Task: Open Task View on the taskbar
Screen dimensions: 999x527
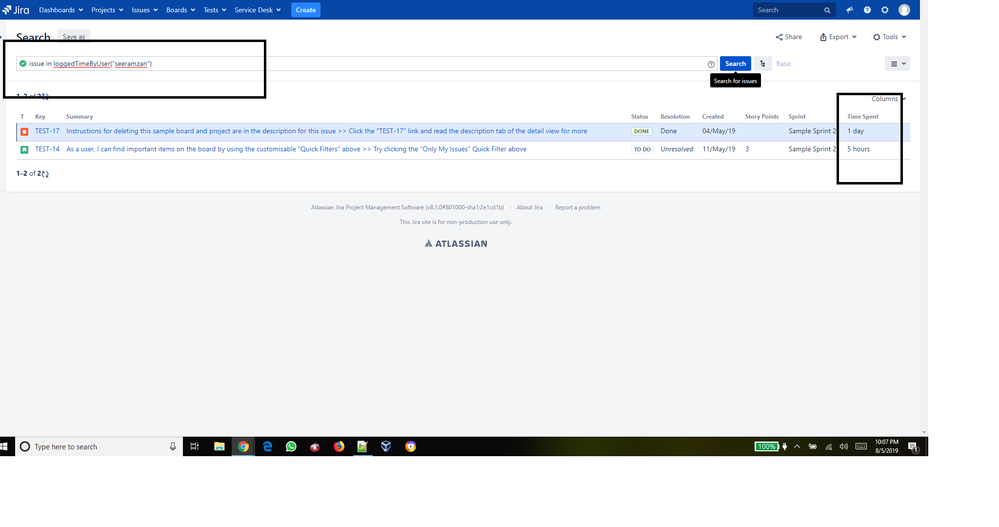Action: [x=195, y=447]
